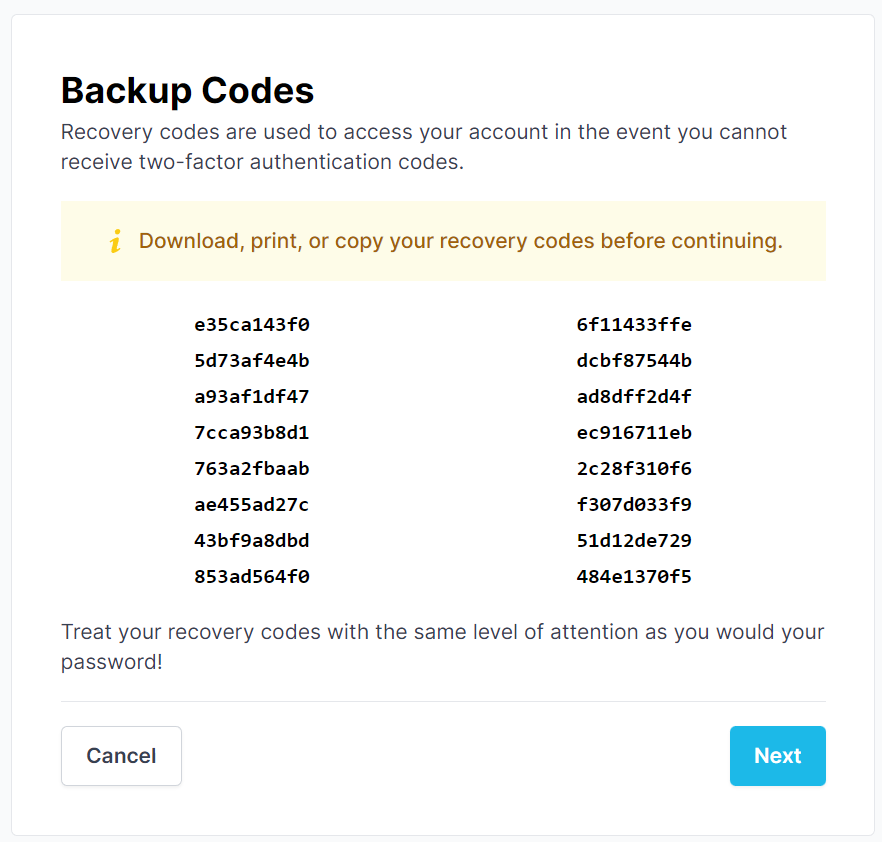
Task: Click the Backup Codes heading
Action: (x=188, y=91)
